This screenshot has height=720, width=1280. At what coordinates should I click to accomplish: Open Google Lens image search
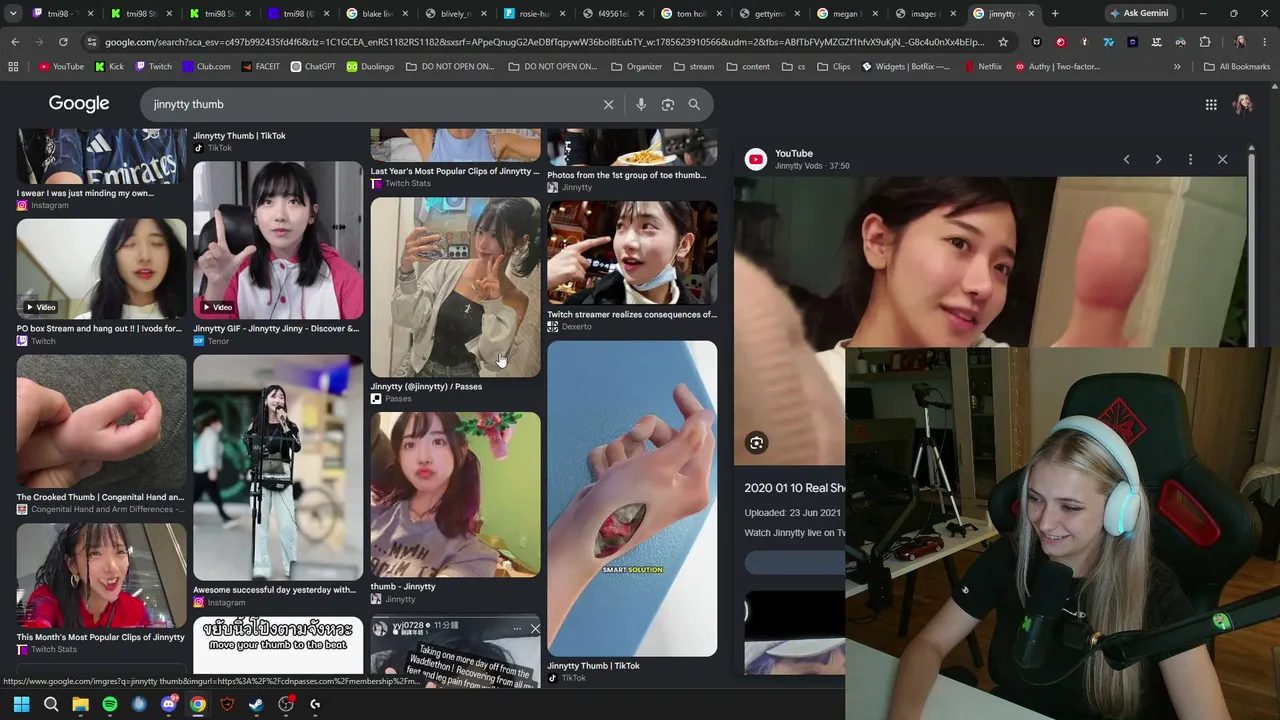click(x=668, y=104)
